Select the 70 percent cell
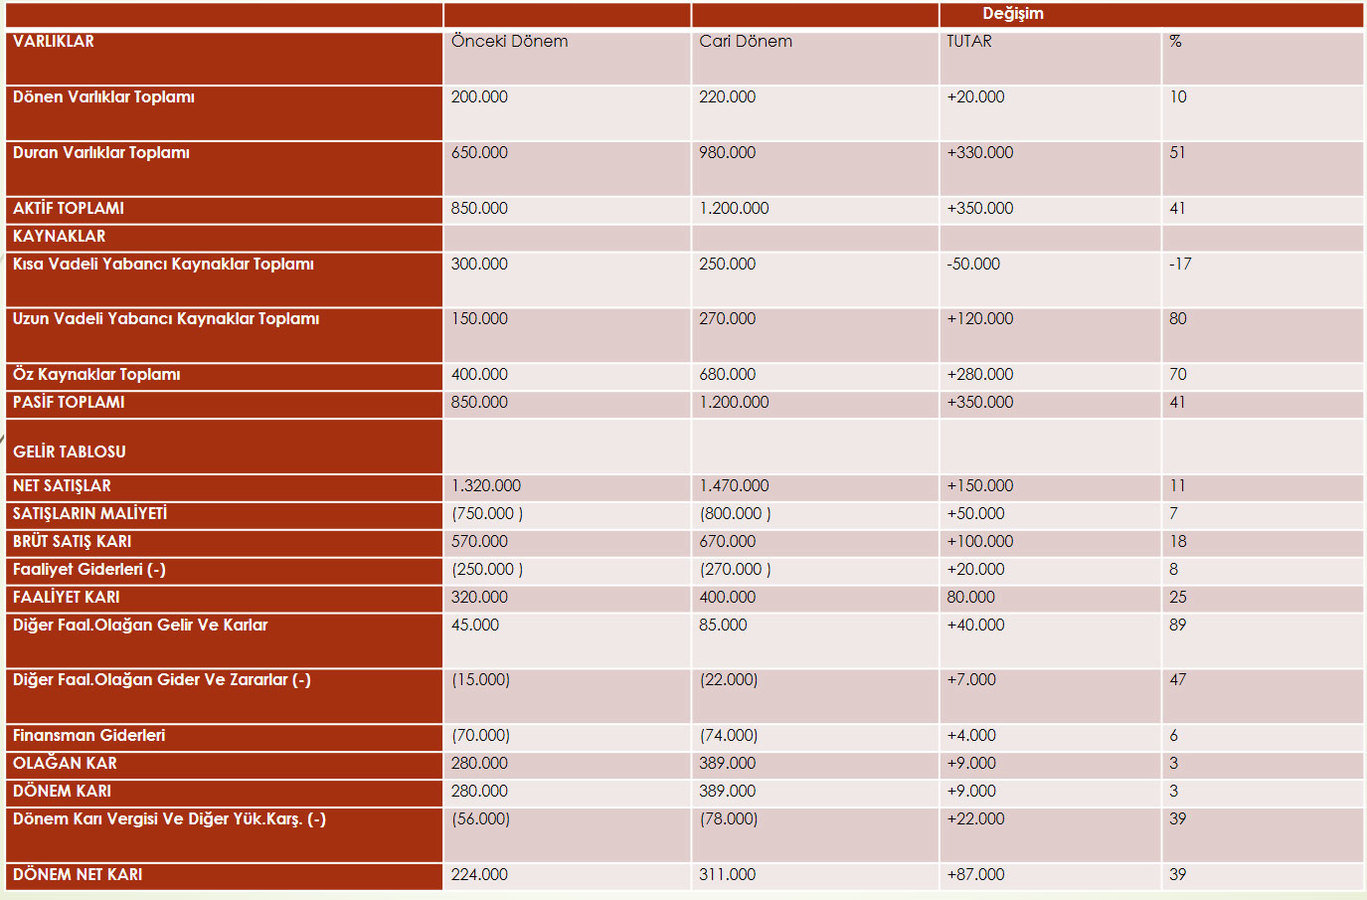The height and width of the screenshot is (900, 1367). tap(1178, 375)
